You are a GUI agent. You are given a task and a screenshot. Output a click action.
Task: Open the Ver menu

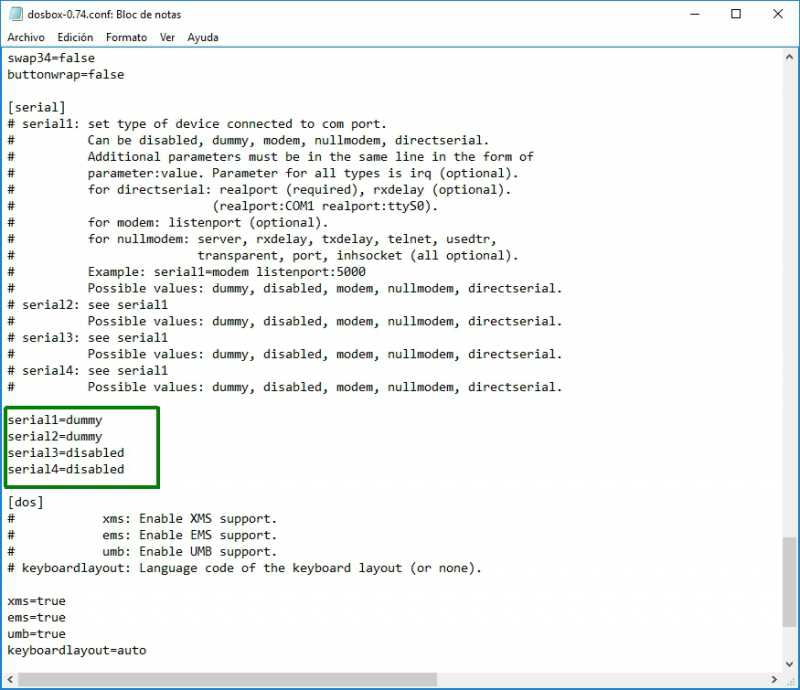(167, 37)
